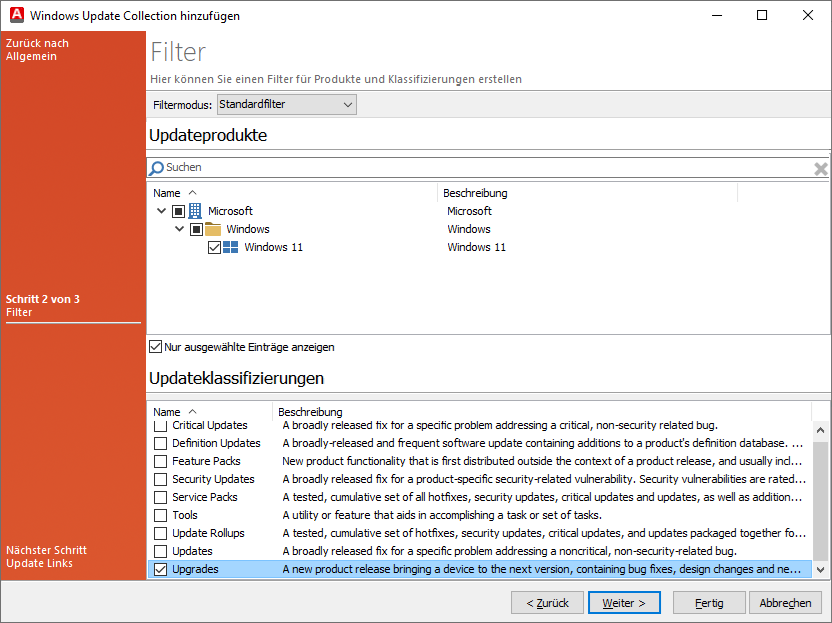832x623 pixels.
Task: Check the Critical Updates checkbox
Action: (160, 426)
